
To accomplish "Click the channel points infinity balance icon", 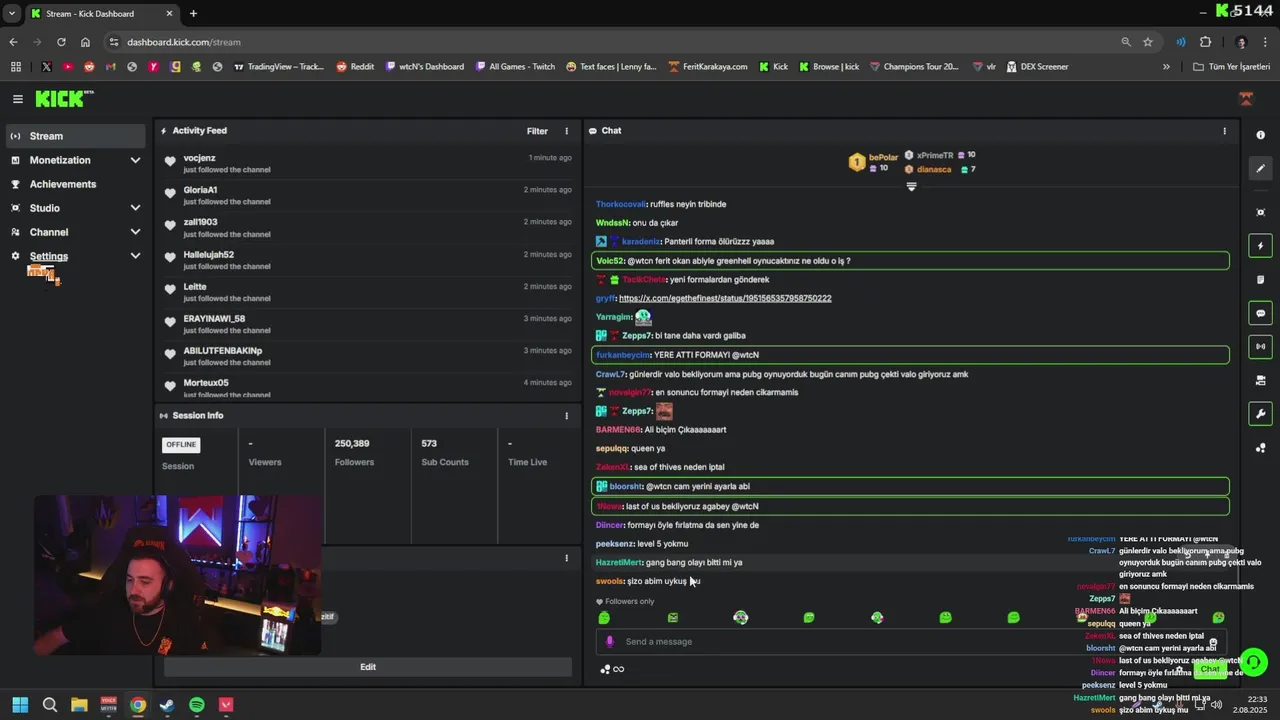I will pyautogui.click(x=612, y=669).
